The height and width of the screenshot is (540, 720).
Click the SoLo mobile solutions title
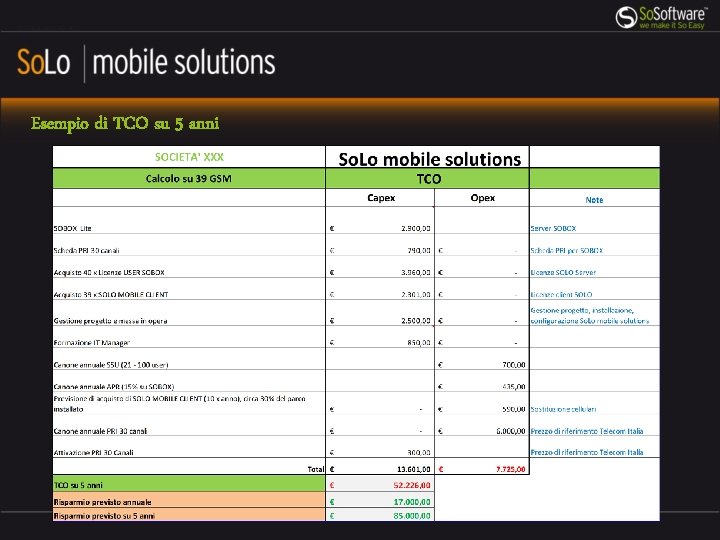pos(146,62)
